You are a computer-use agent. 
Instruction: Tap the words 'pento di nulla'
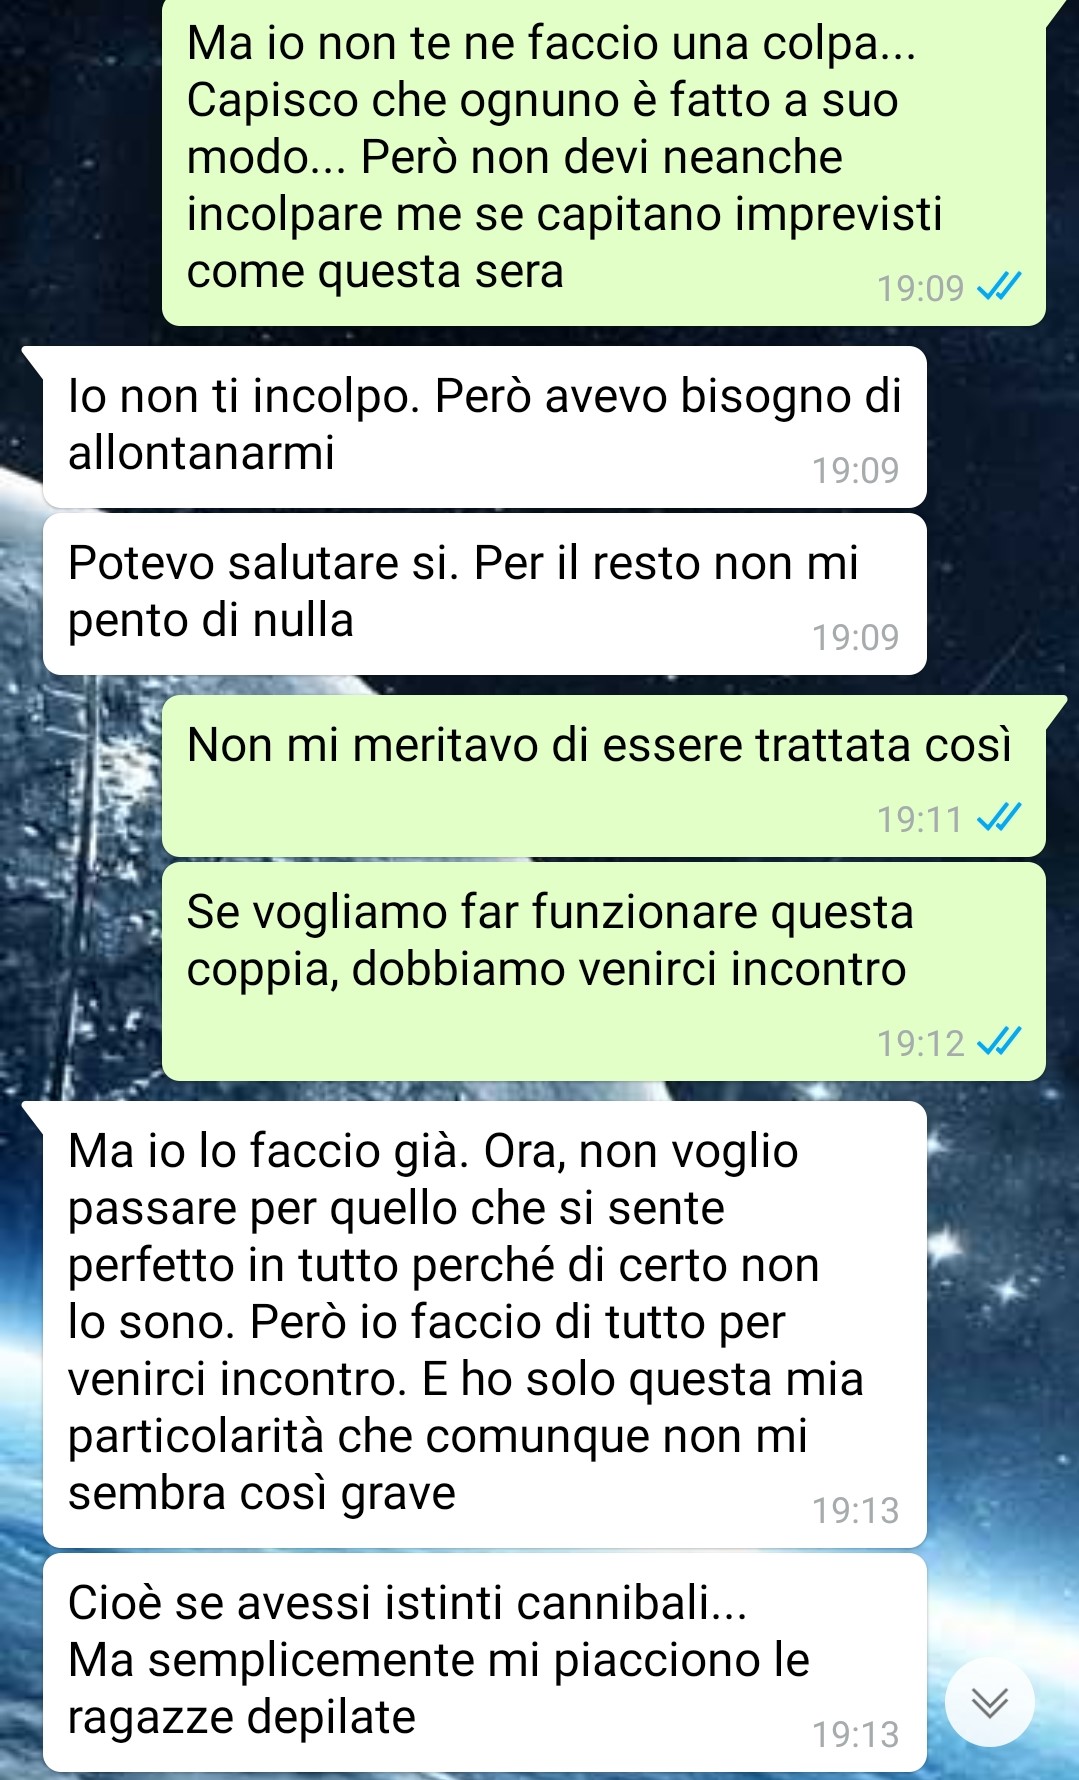(x=211, y=620)
